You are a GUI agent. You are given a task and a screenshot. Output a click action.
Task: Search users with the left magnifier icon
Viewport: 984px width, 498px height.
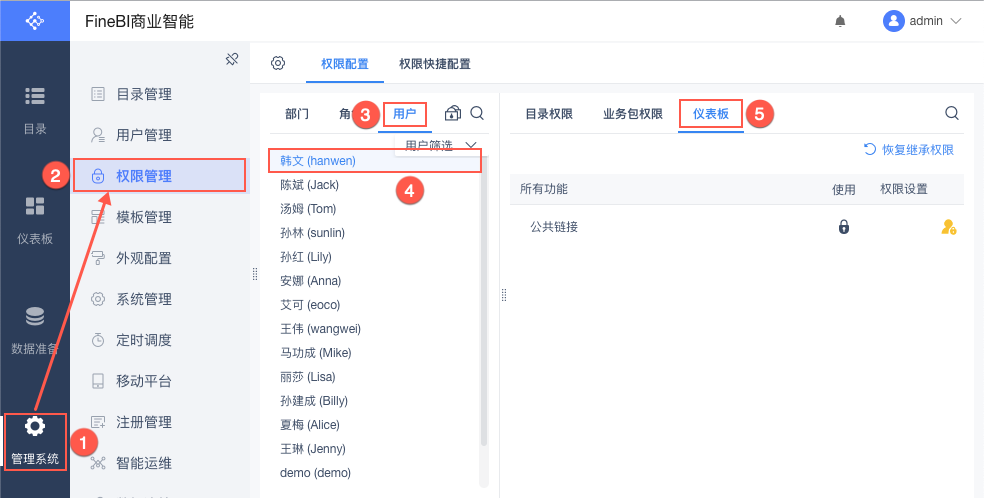click(477, 113)
